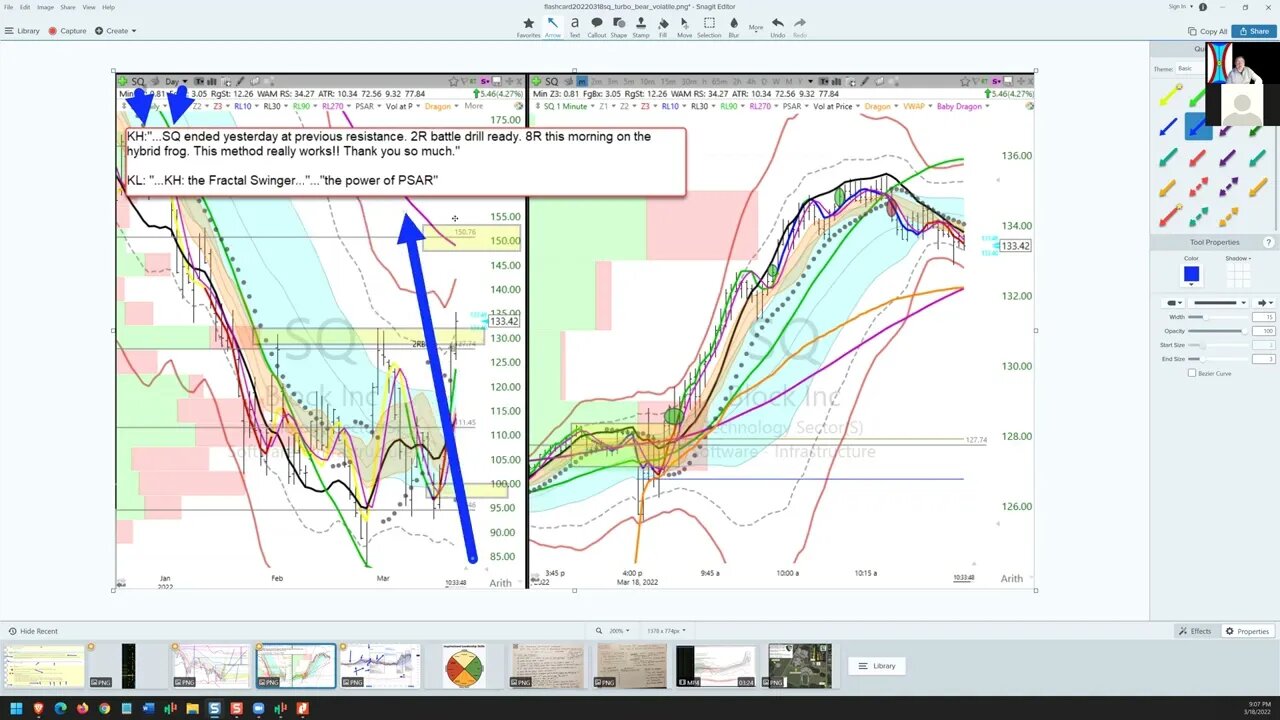
Task: Click the Opacity value field
Action: 1265,331
